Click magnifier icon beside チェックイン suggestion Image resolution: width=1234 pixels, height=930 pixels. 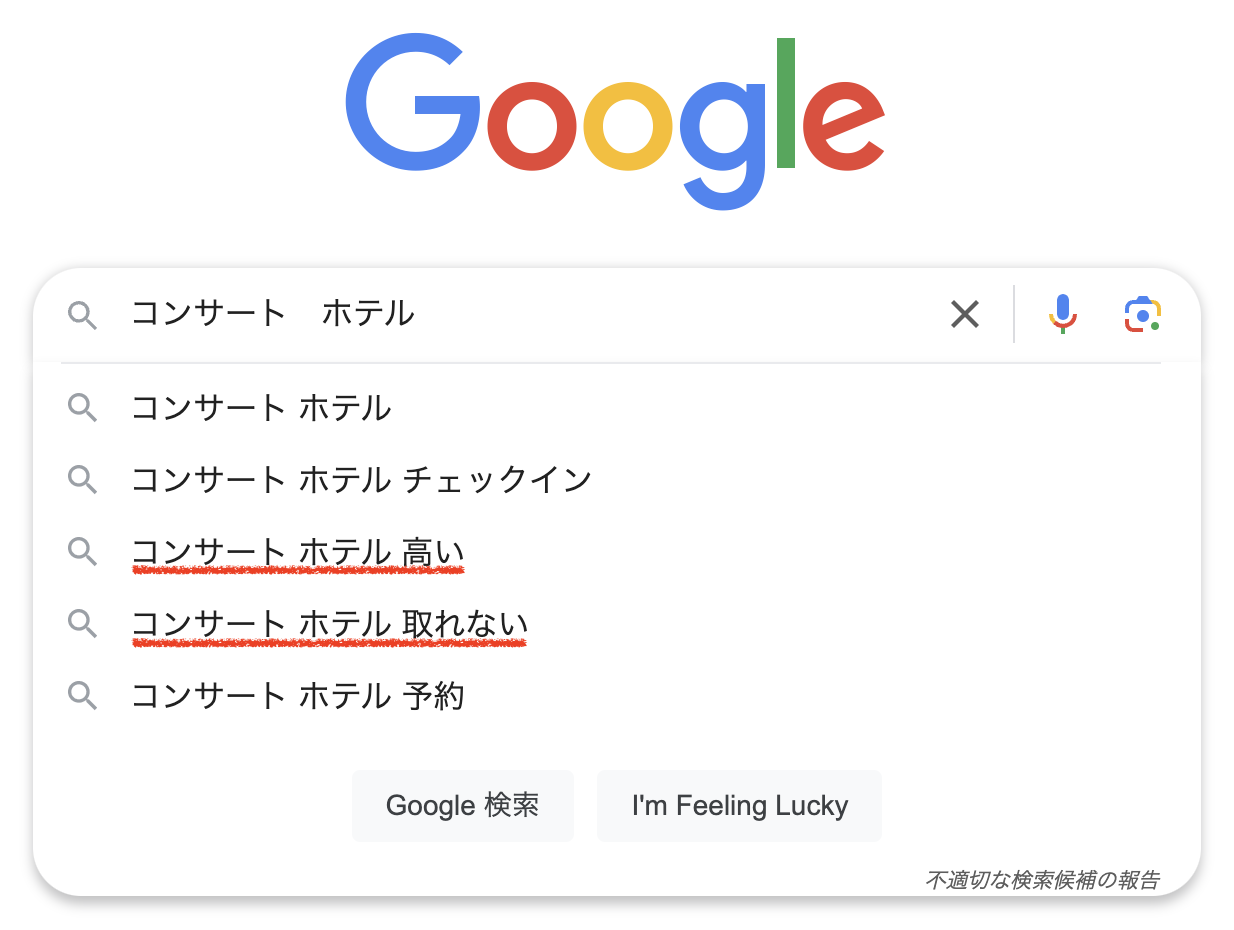pos(82,480)
